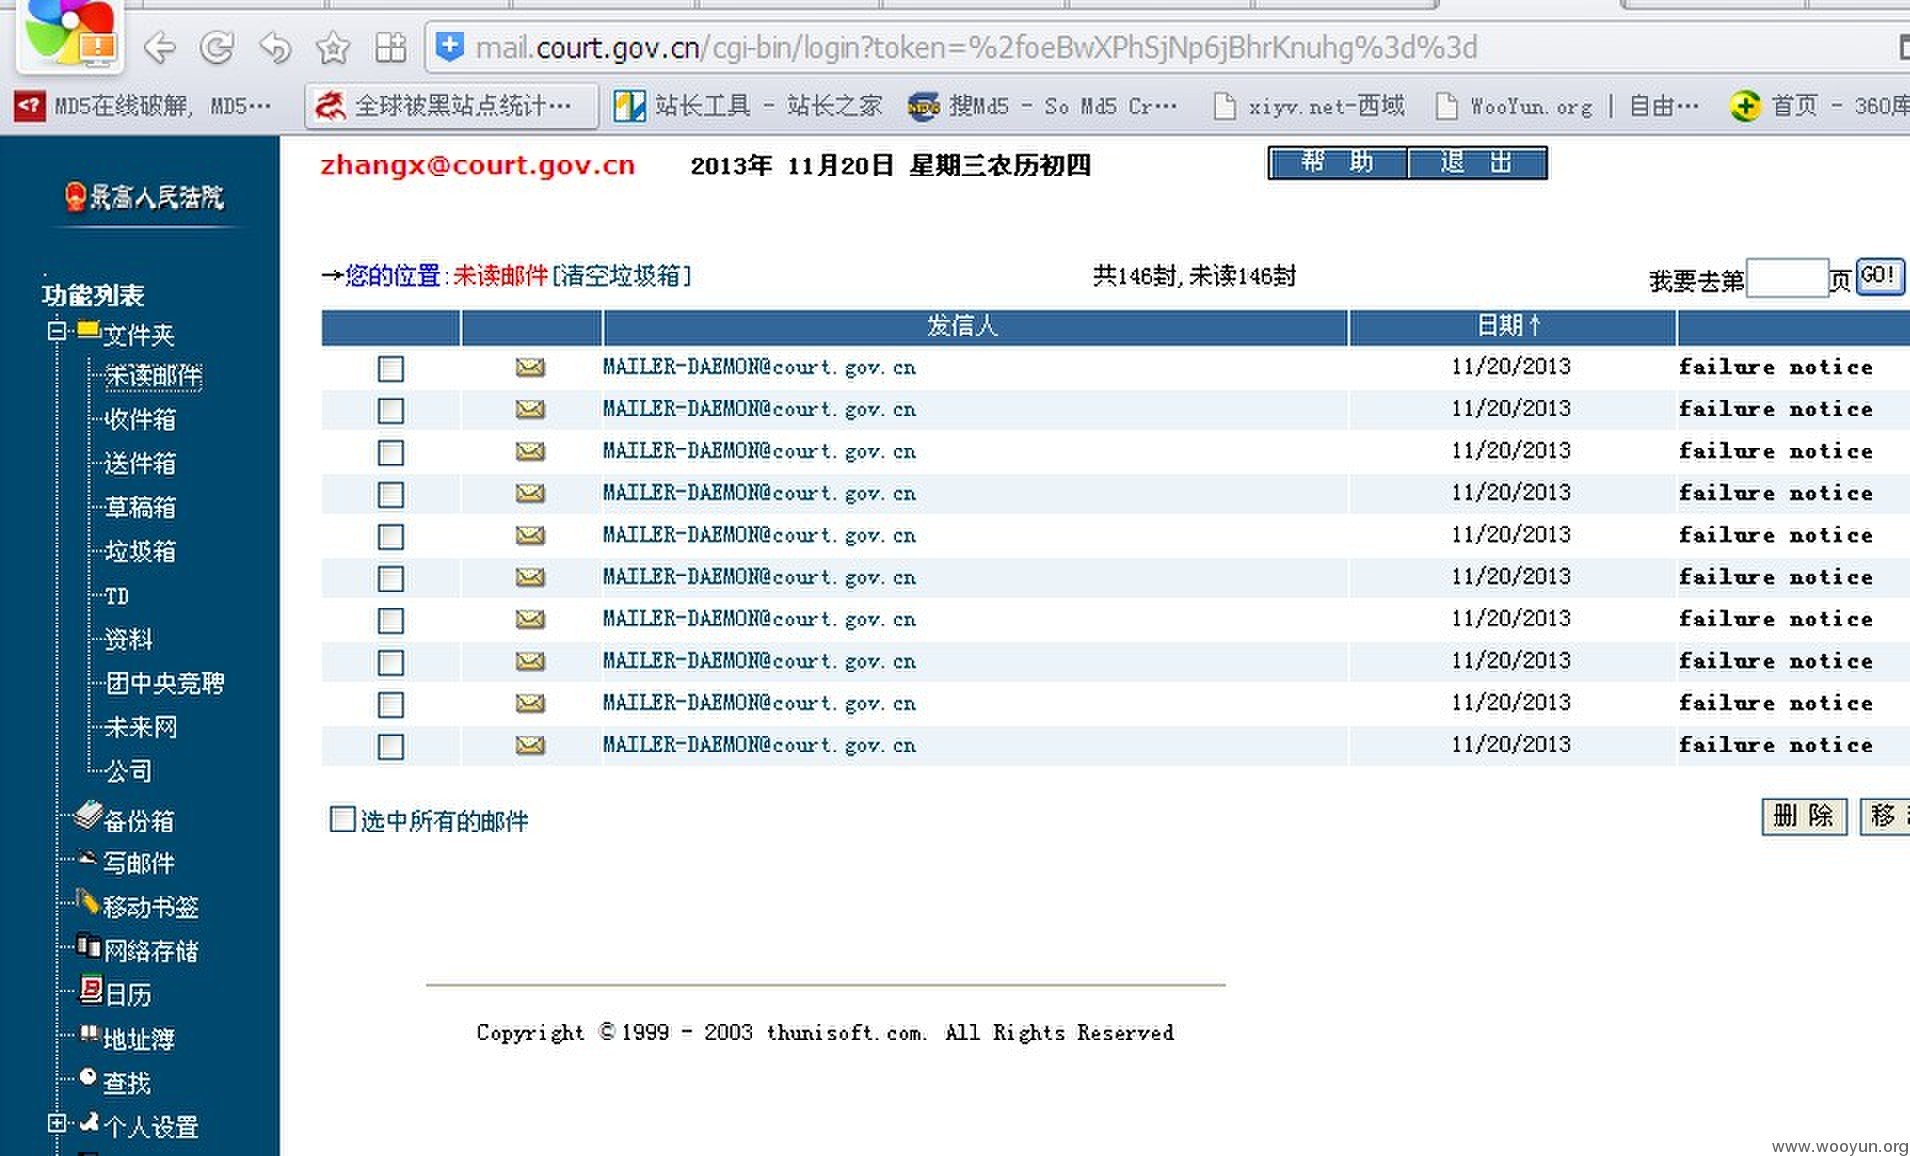Click the 移动书签 bookmark icon

tap(88, 902)
